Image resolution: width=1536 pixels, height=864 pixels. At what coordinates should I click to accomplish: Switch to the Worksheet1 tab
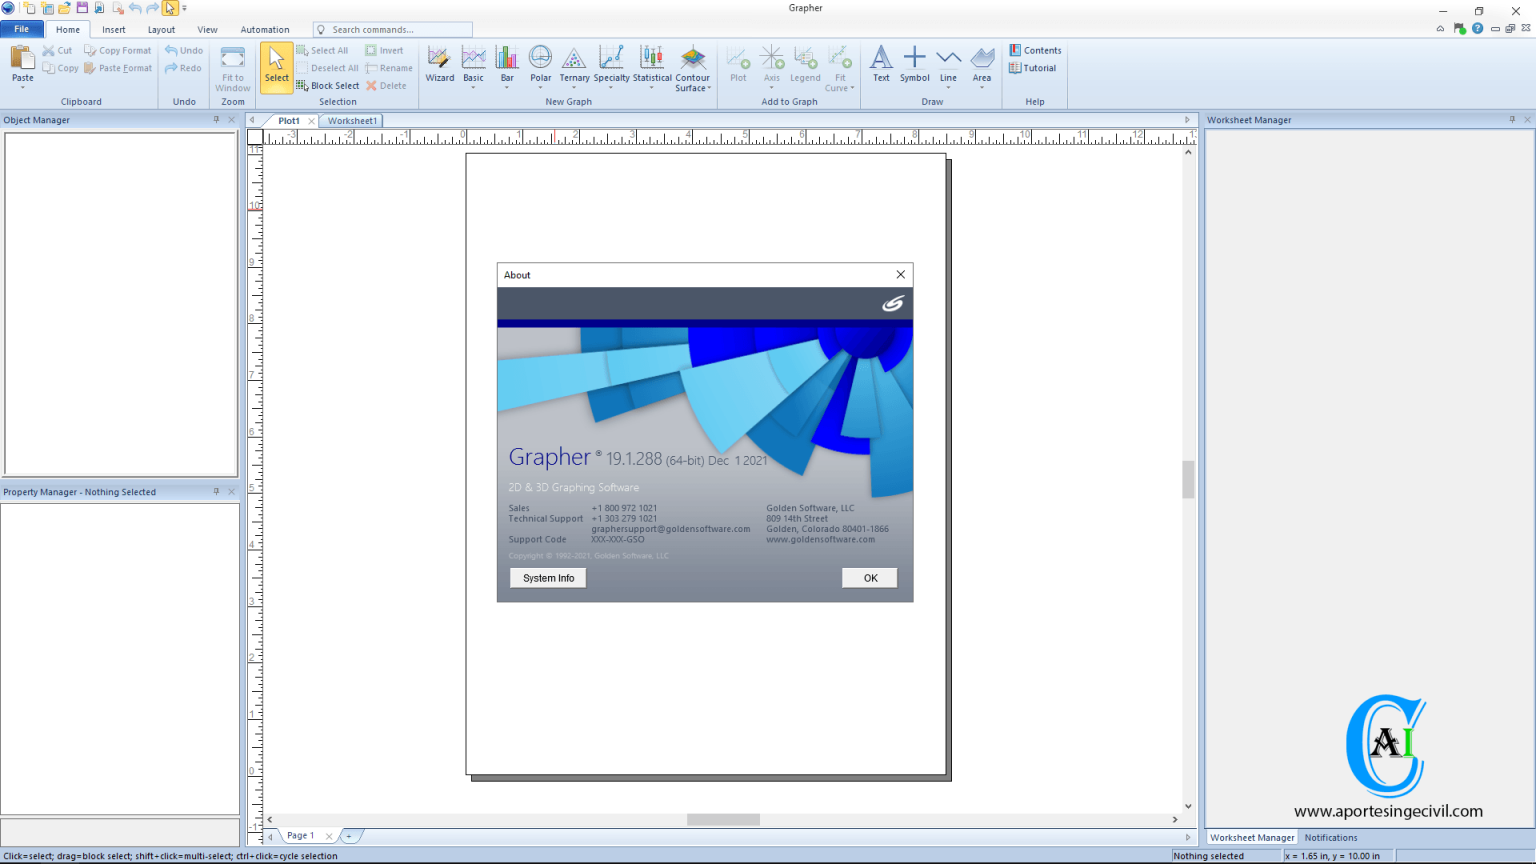click(x=351, y=120)
